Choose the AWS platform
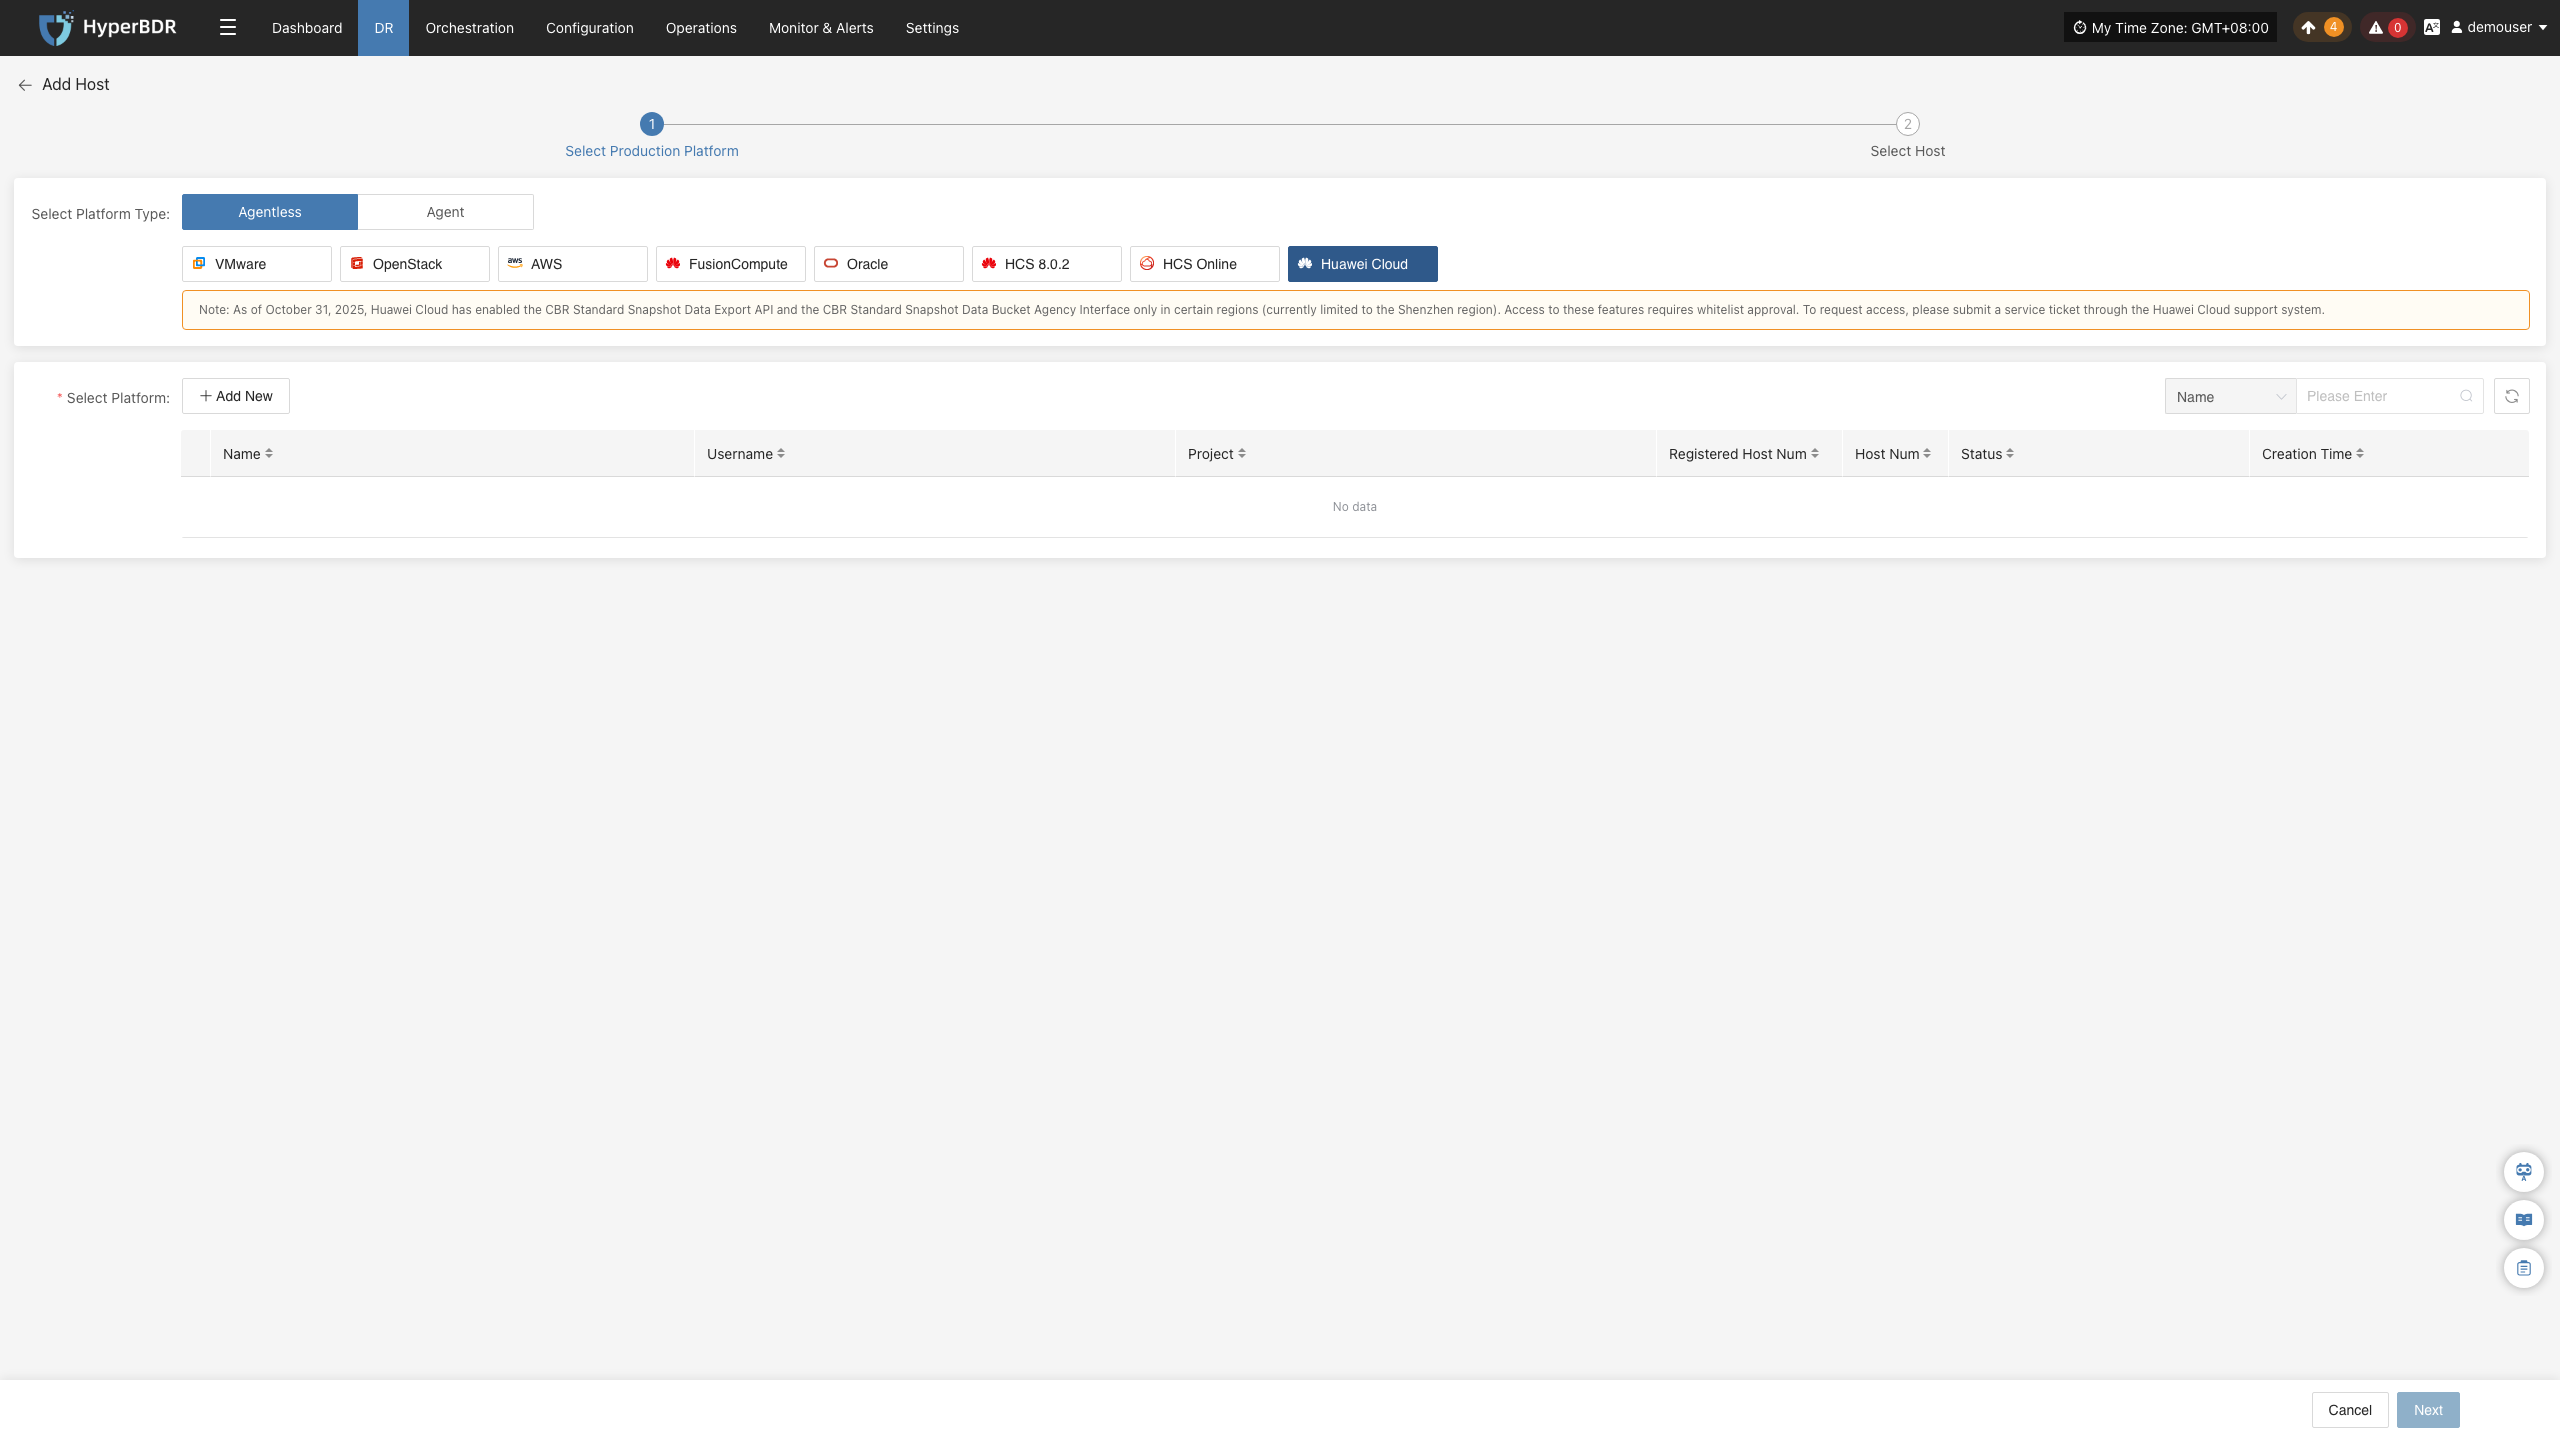The height and width of the screenshot is (1440, 2560). coord(573,264)
